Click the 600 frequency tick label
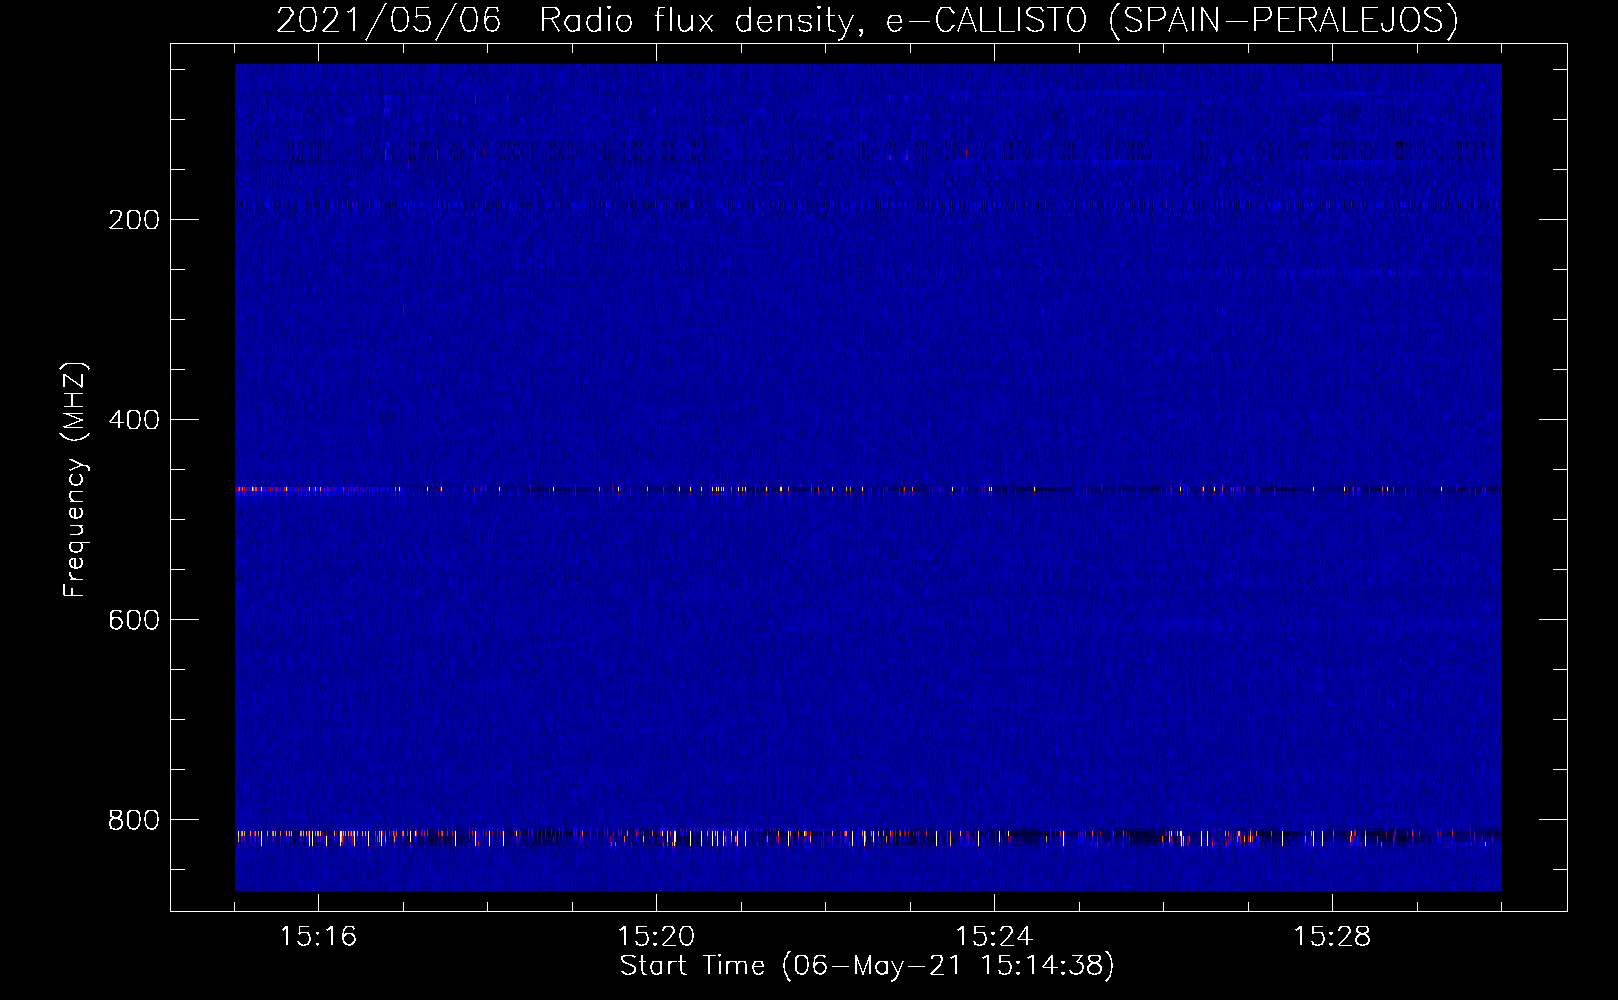 tap(134, 620)
